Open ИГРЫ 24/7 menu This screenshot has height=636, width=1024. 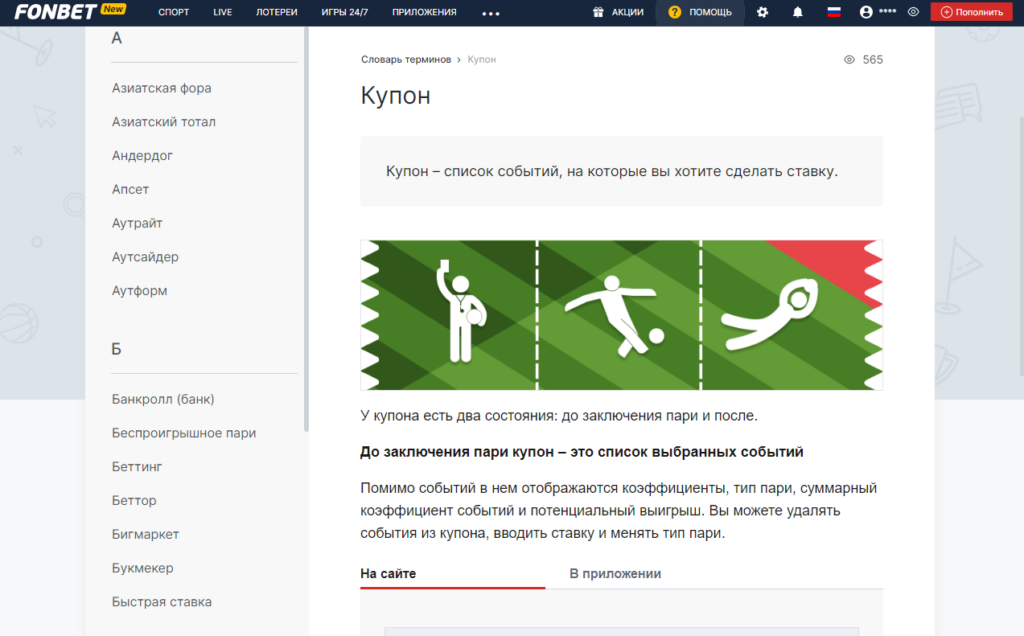click(x=344, y=12)
